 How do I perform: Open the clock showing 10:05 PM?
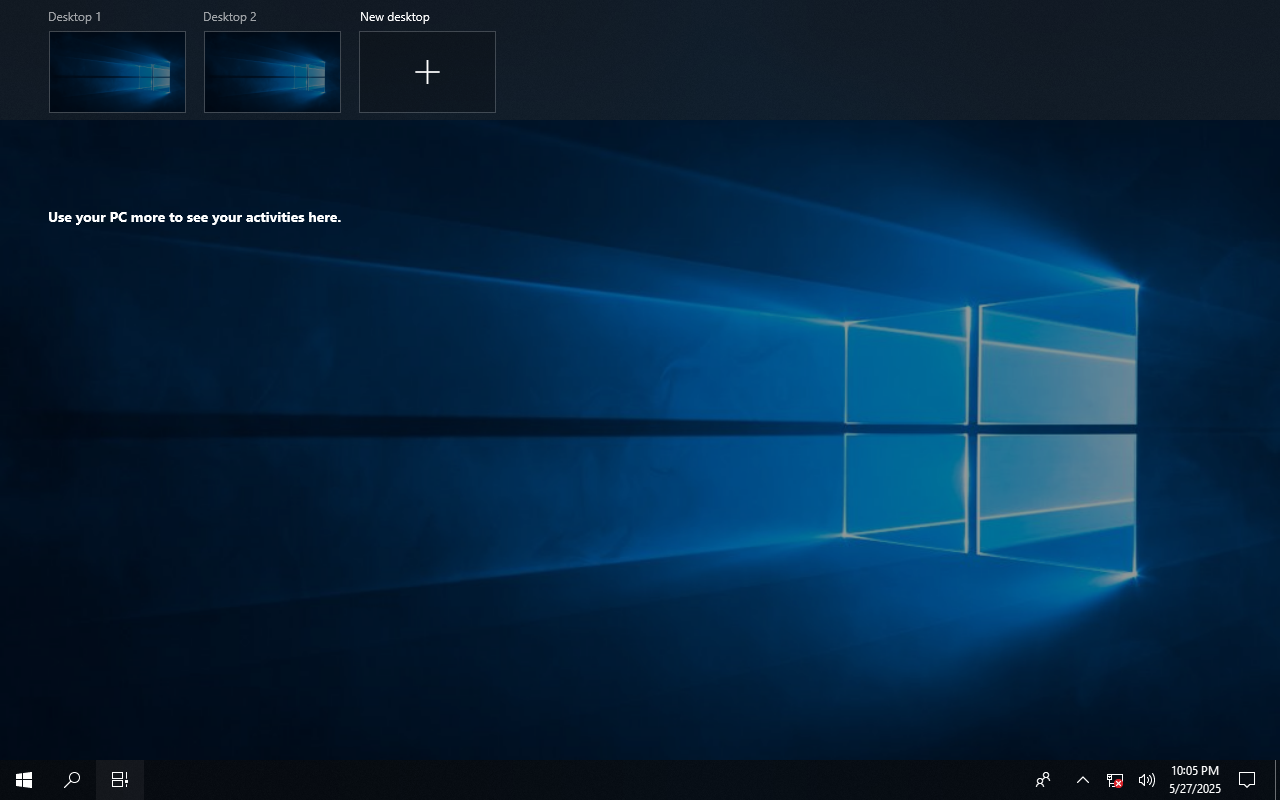tap(1195, 780)
